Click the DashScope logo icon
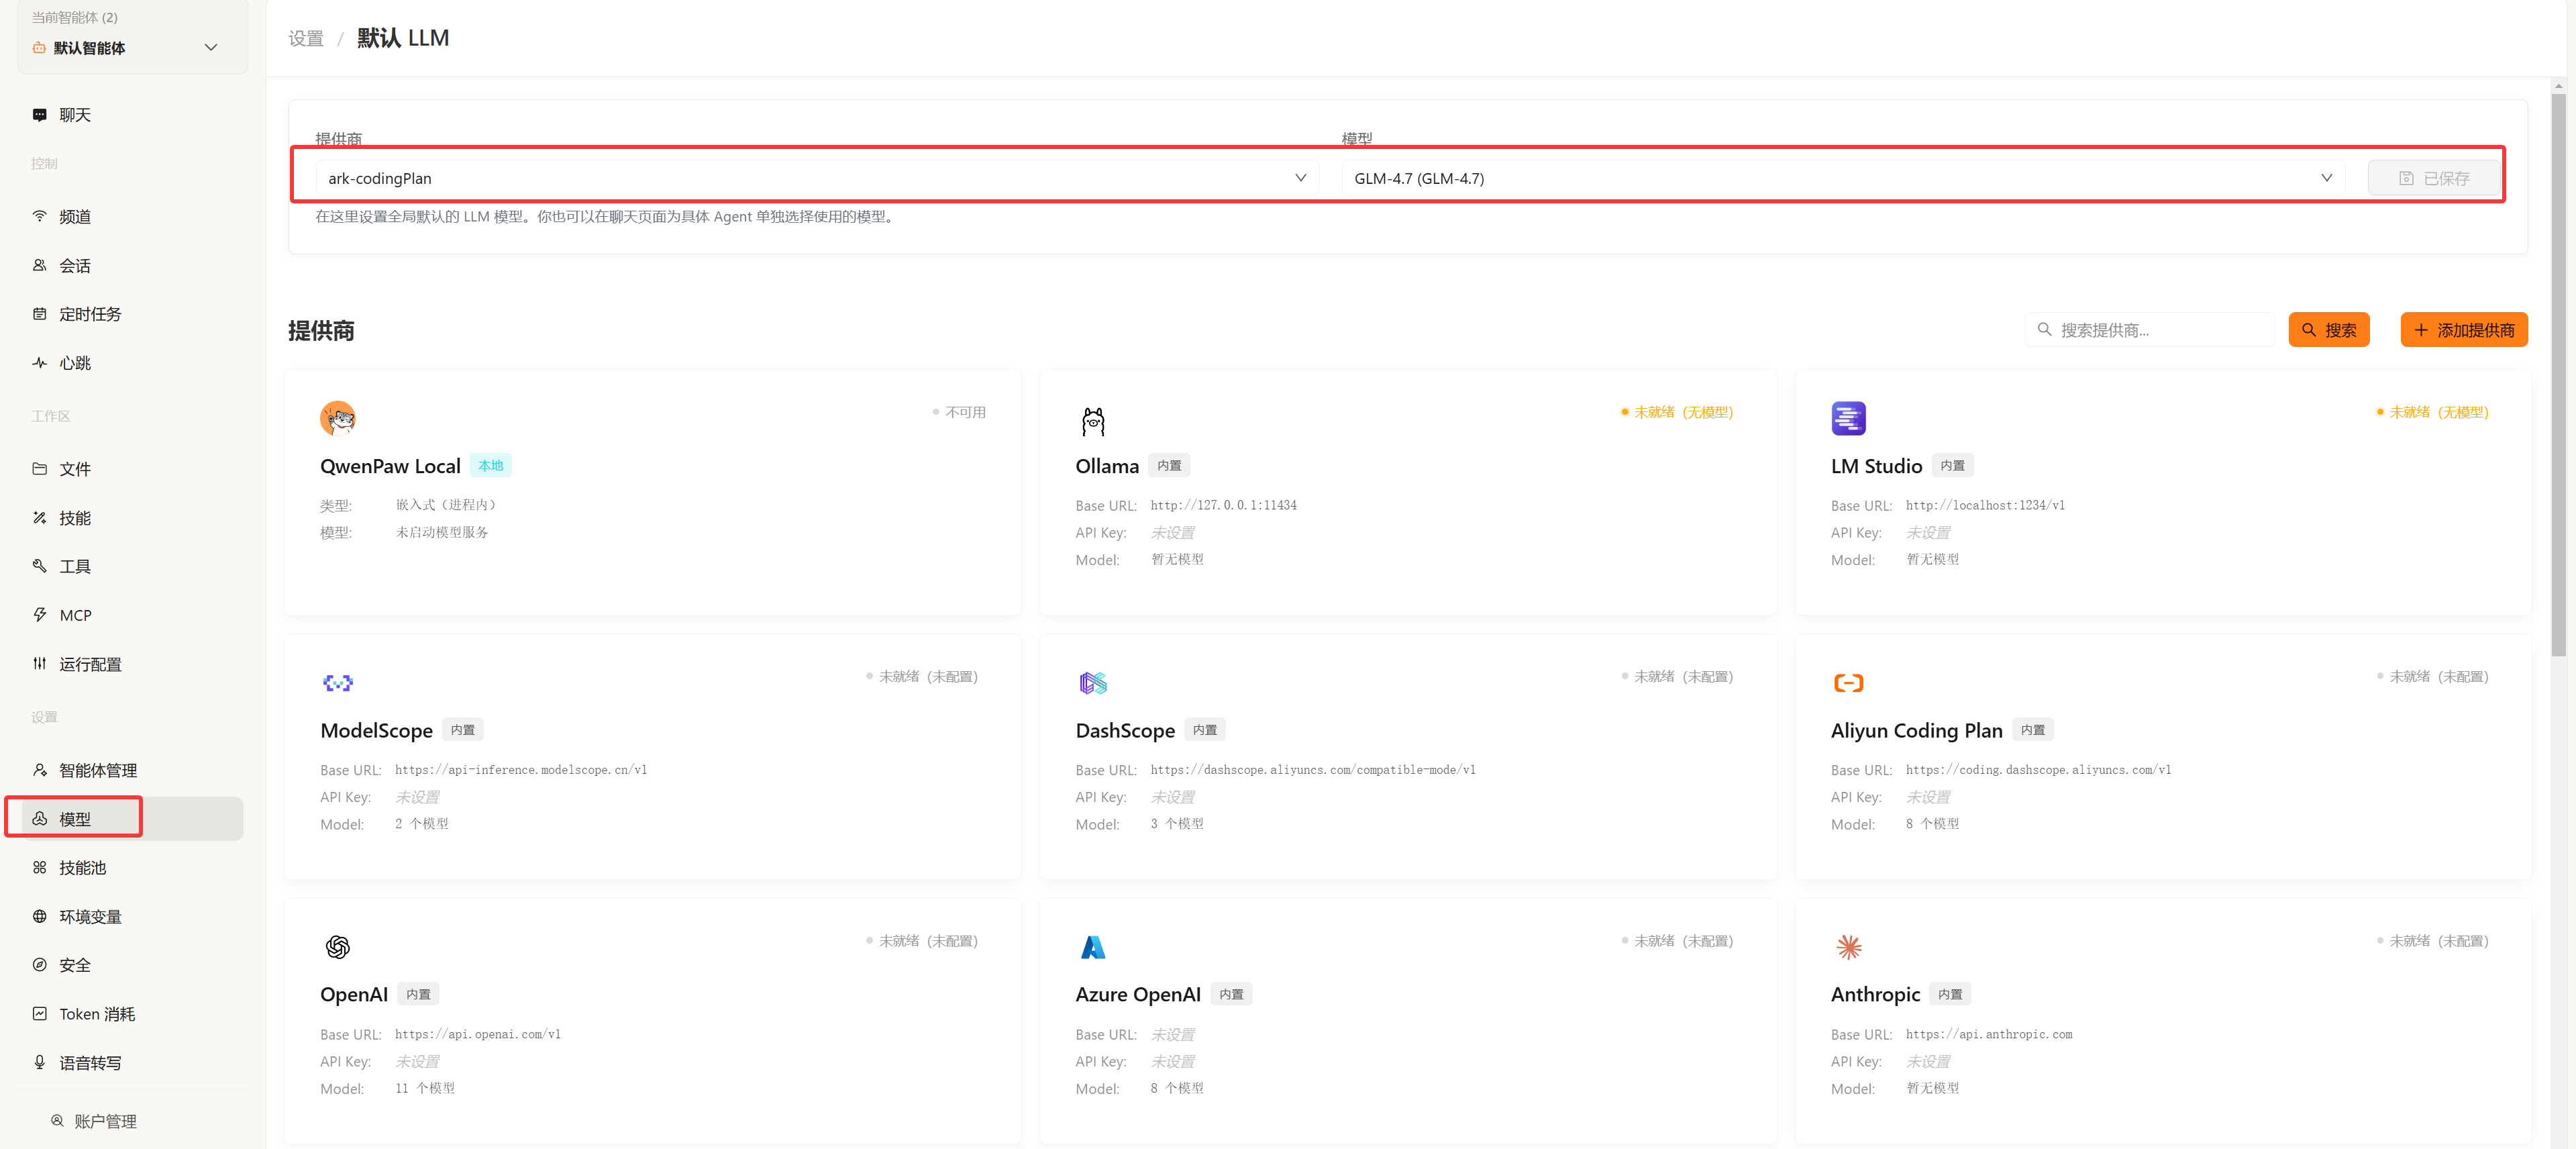 point(1093,683)
